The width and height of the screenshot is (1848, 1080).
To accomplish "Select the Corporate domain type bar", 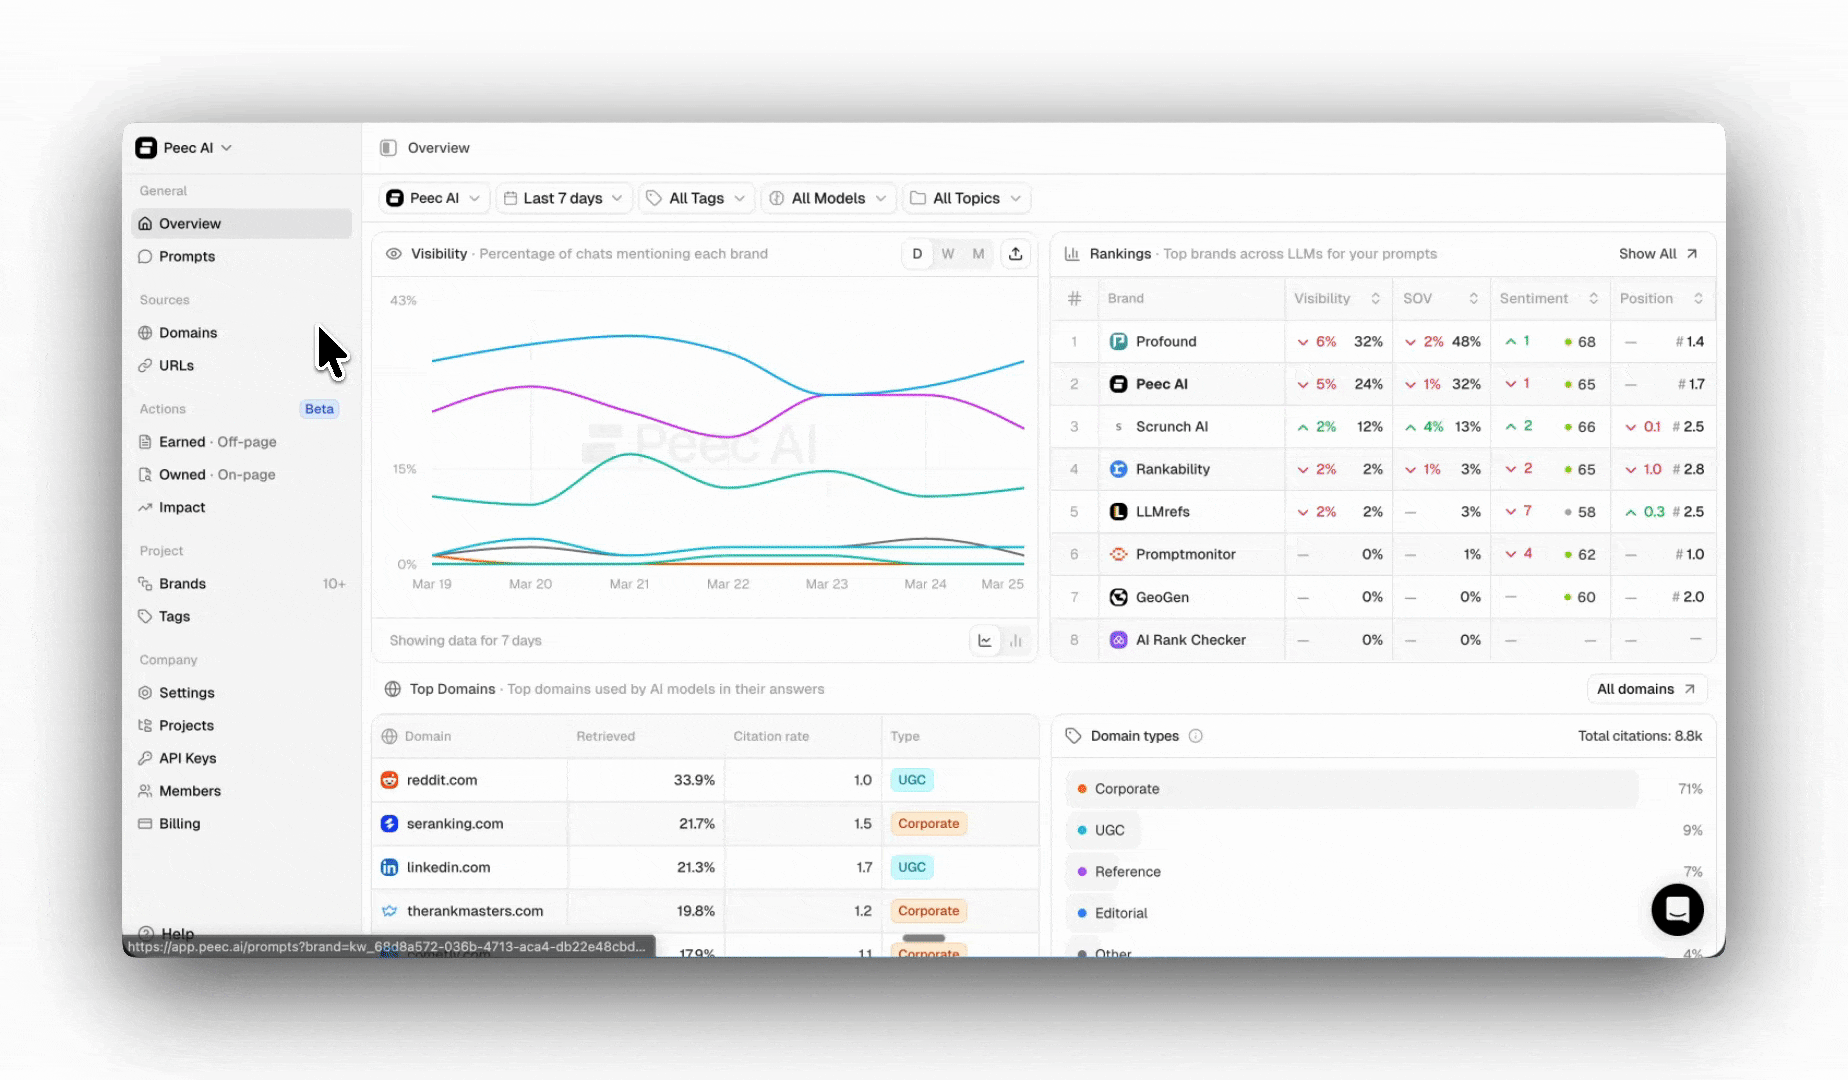I will (x=1351, y=789).
